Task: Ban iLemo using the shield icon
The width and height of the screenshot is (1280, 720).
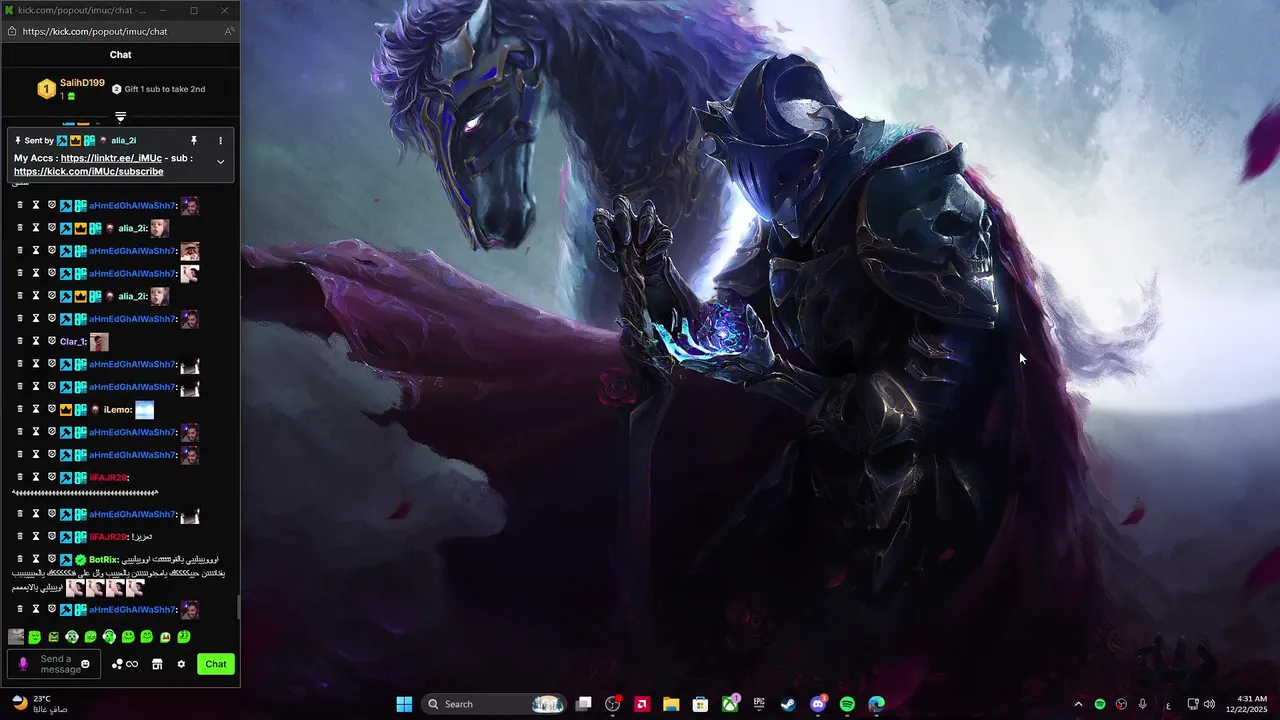Action: click(x=52, y=409)
